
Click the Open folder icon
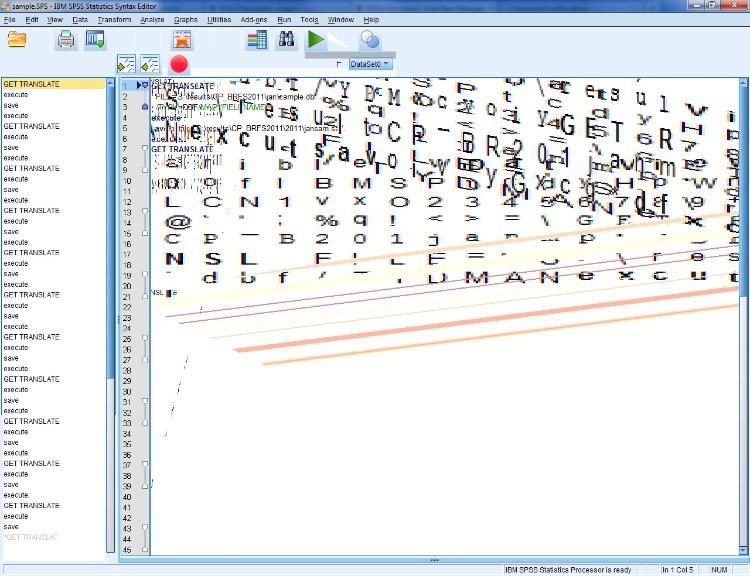17,40
